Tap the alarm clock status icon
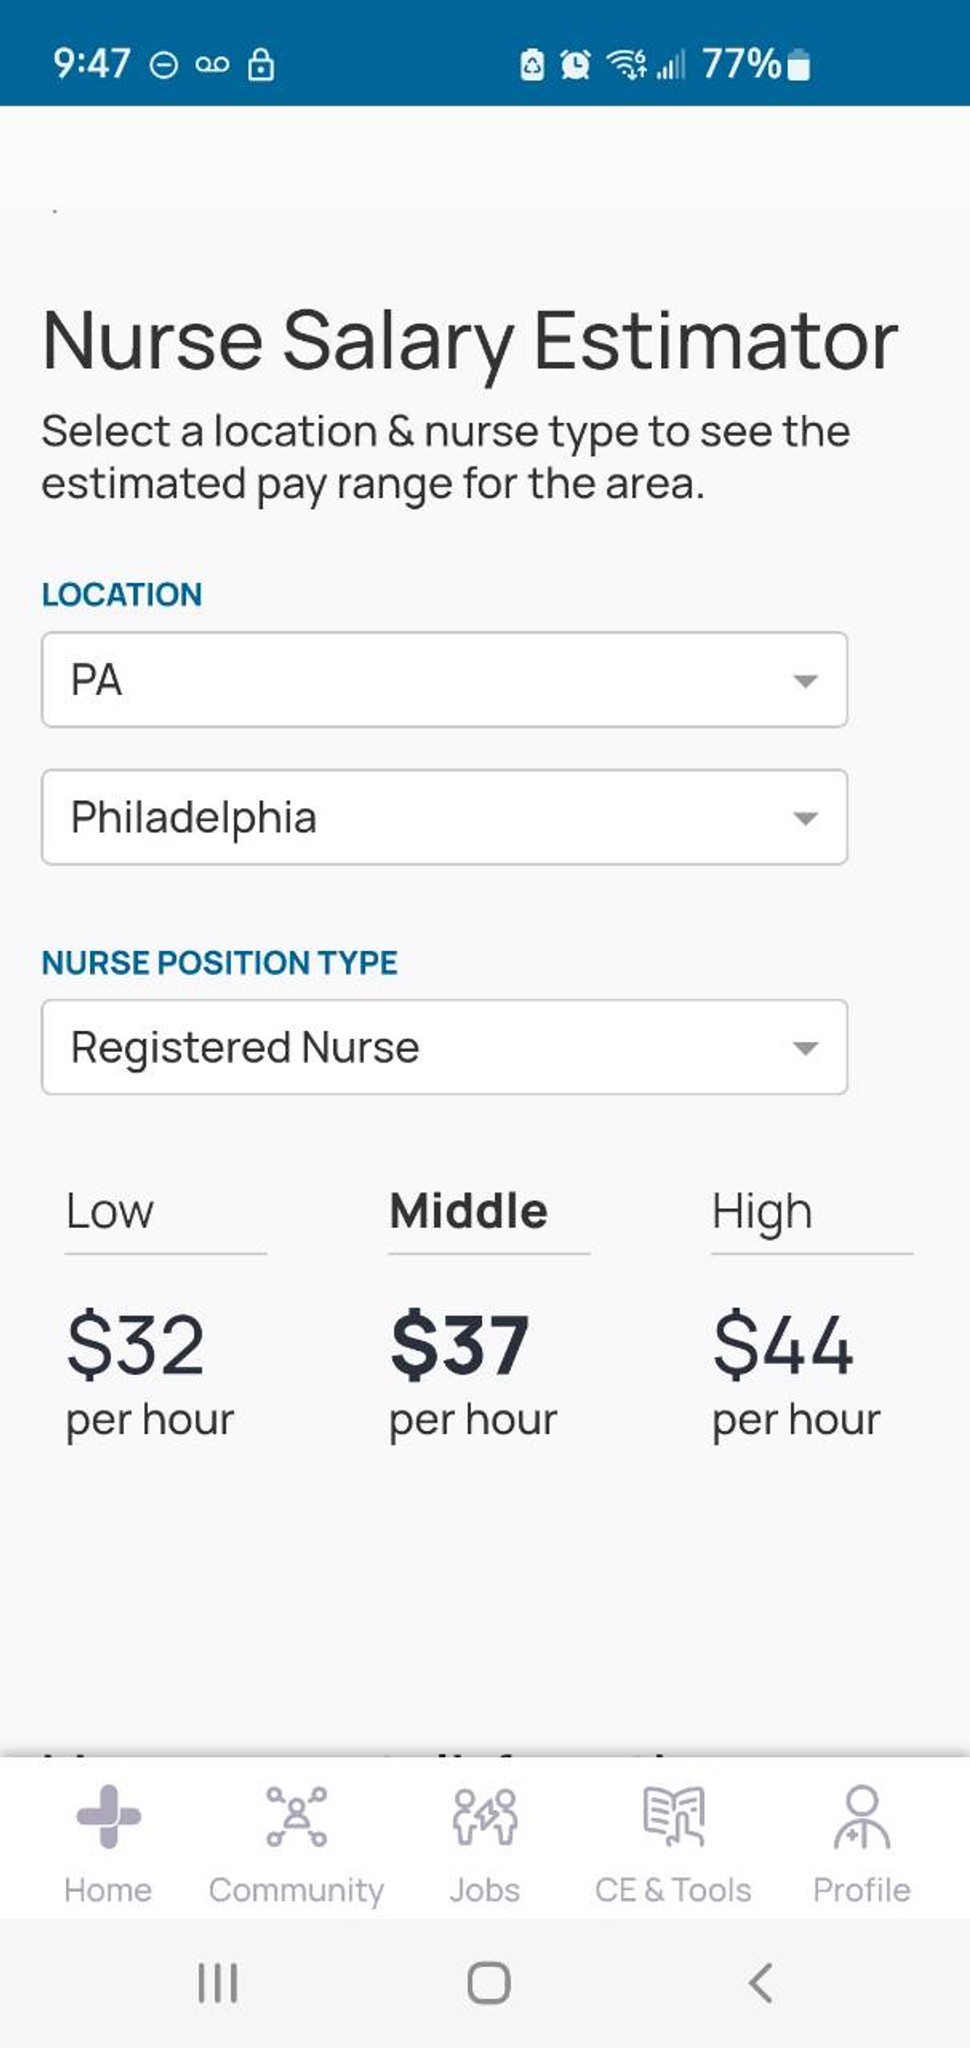Viewport: 970px width, 2048px height. click(x=575, y=65)
